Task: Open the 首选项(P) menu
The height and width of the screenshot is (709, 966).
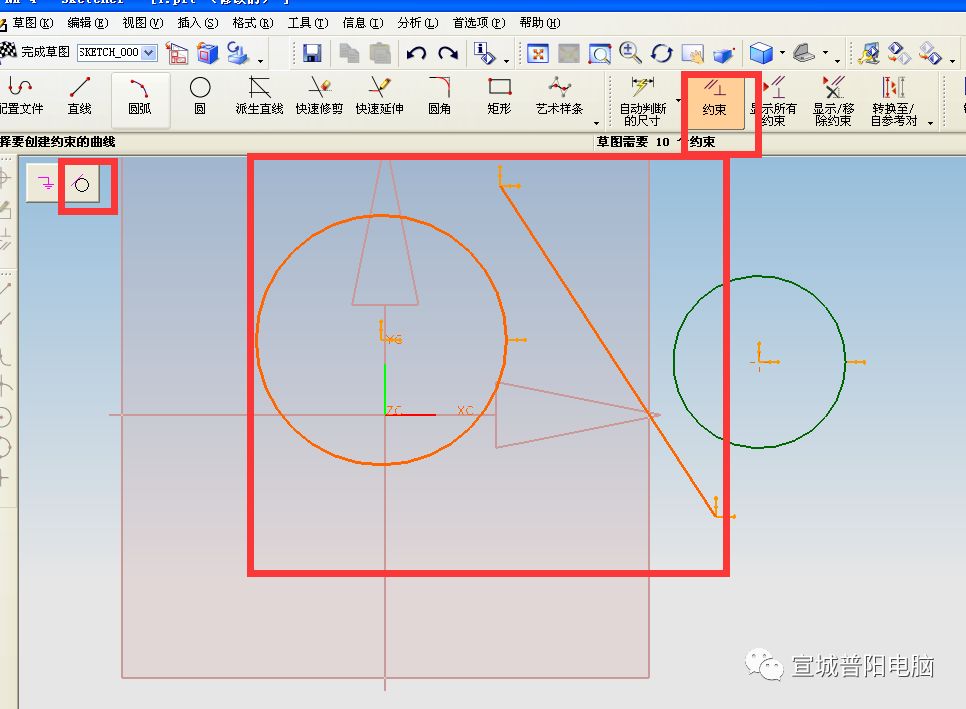Action: (x=479, y=23)
